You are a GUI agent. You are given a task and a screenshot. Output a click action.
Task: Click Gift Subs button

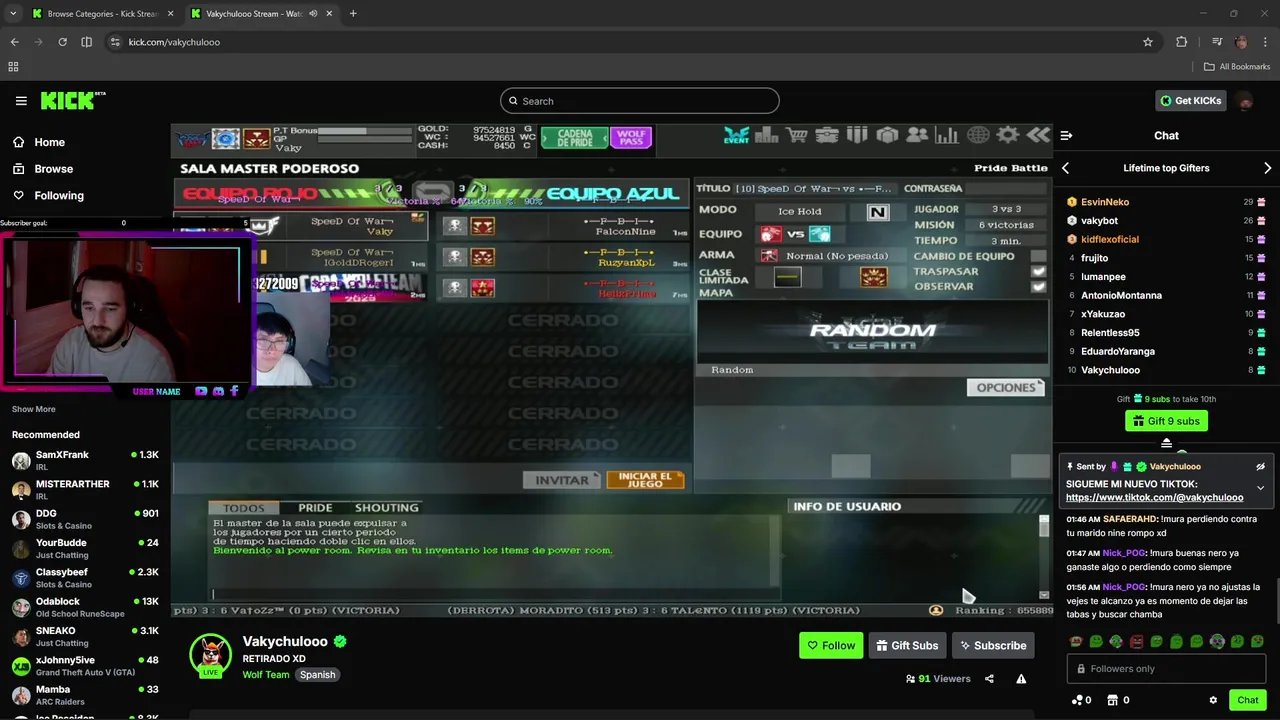pyautogui.click(x=907, y=646)
